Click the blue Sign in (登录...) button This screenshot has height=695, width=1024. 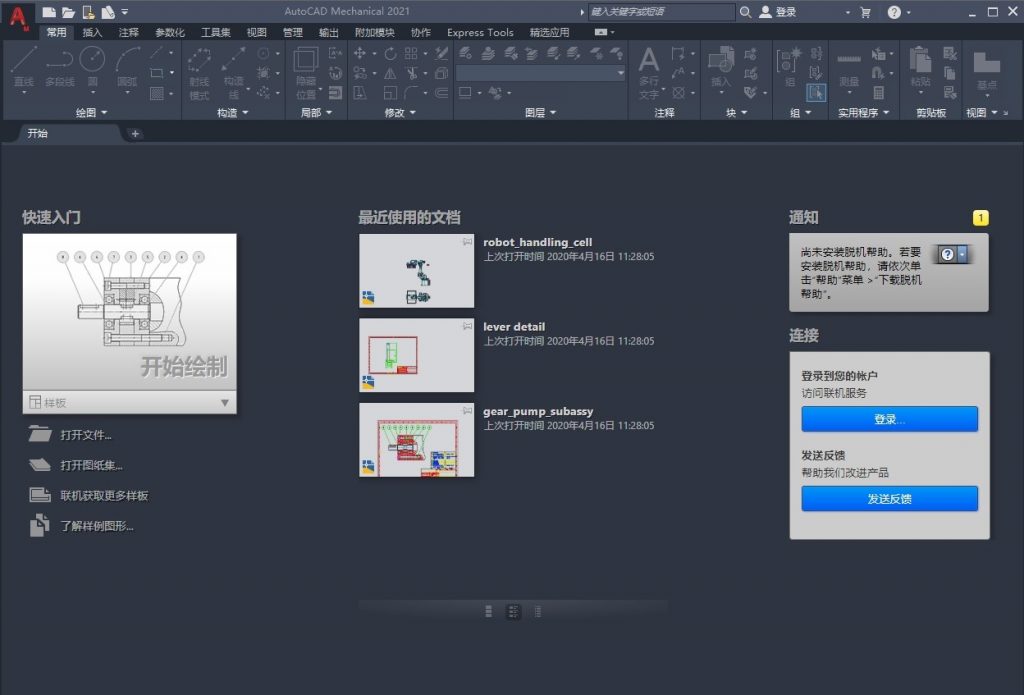point(889,419)
